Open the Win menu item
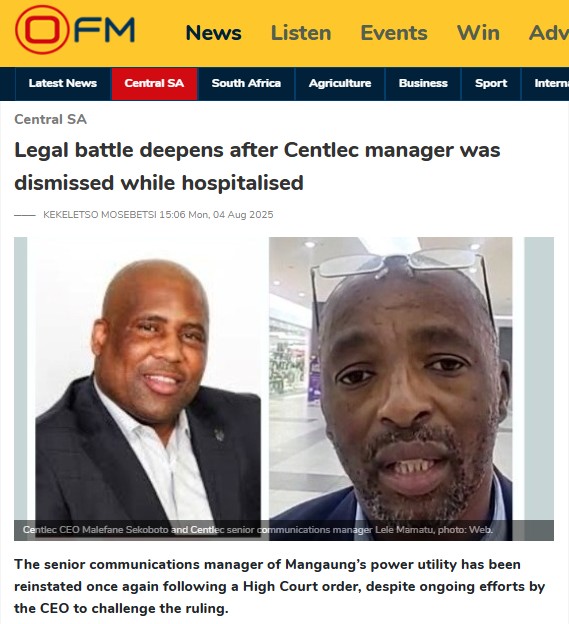 [x=478, y=33]
